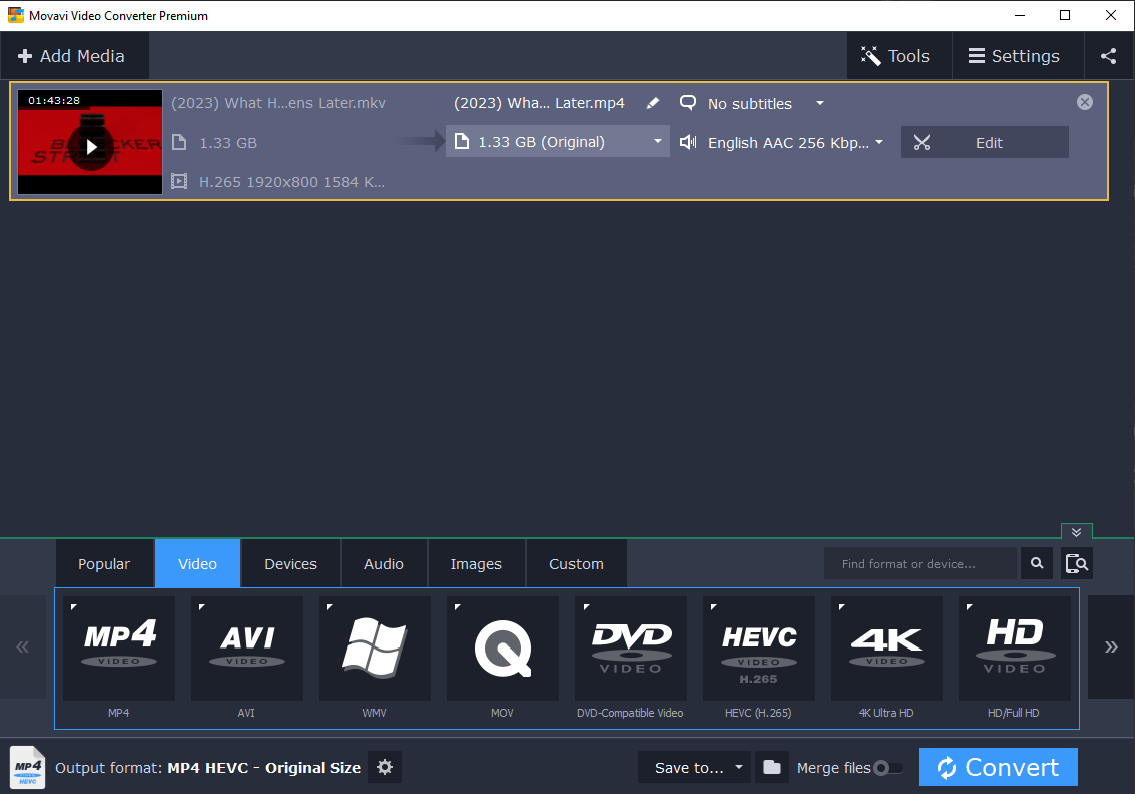Viewport: 1135px width, 794px height.
Task: Switch to the Custom tab
Action: coord(576,563)
